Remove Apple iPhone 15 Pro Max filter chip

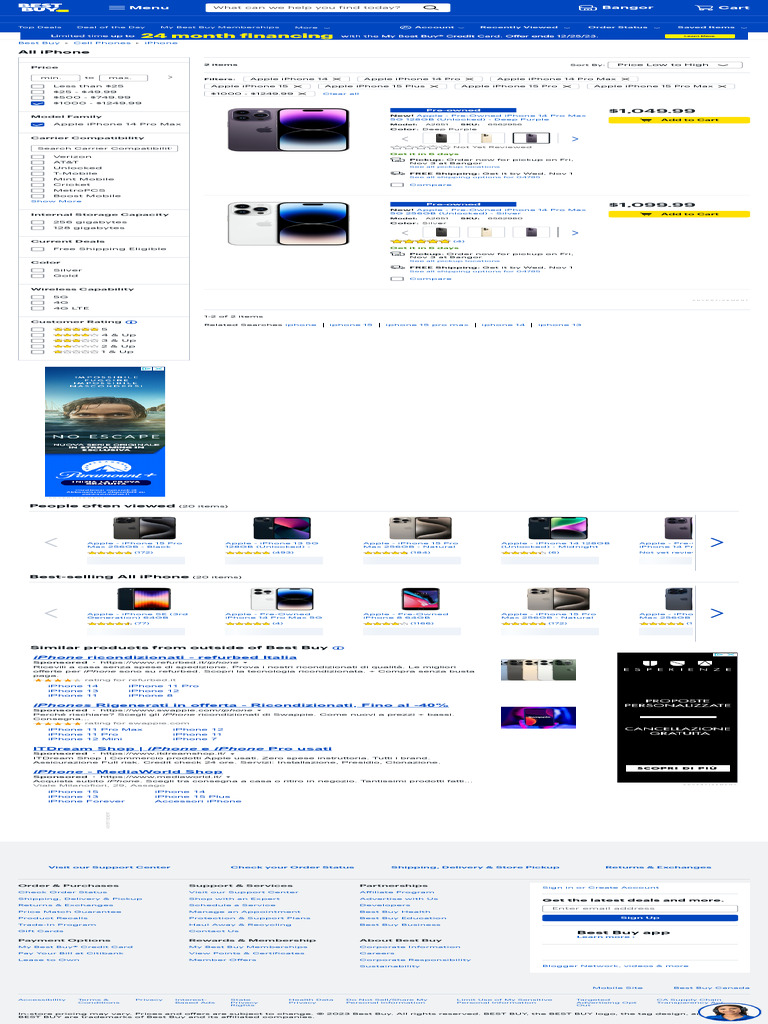(722, 86)
